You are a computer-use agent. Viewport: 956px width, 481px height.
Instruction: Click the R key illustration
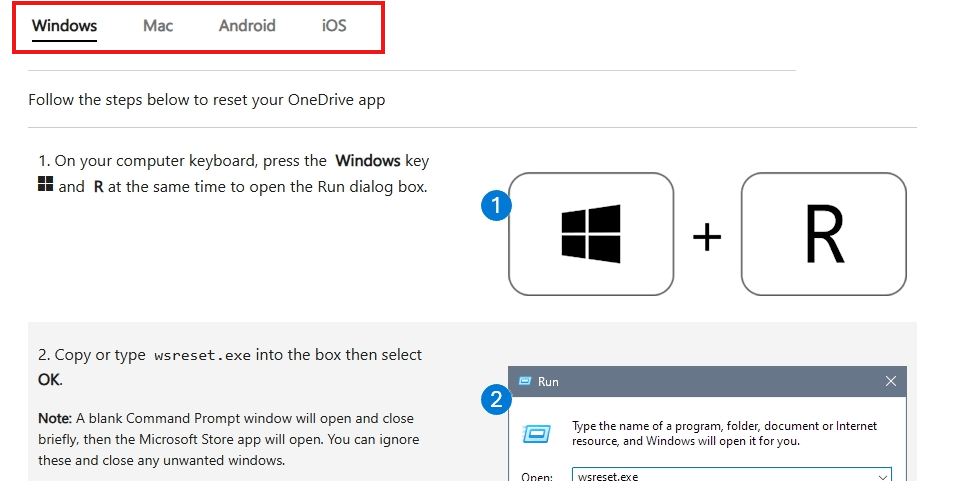tap(824, 234)
